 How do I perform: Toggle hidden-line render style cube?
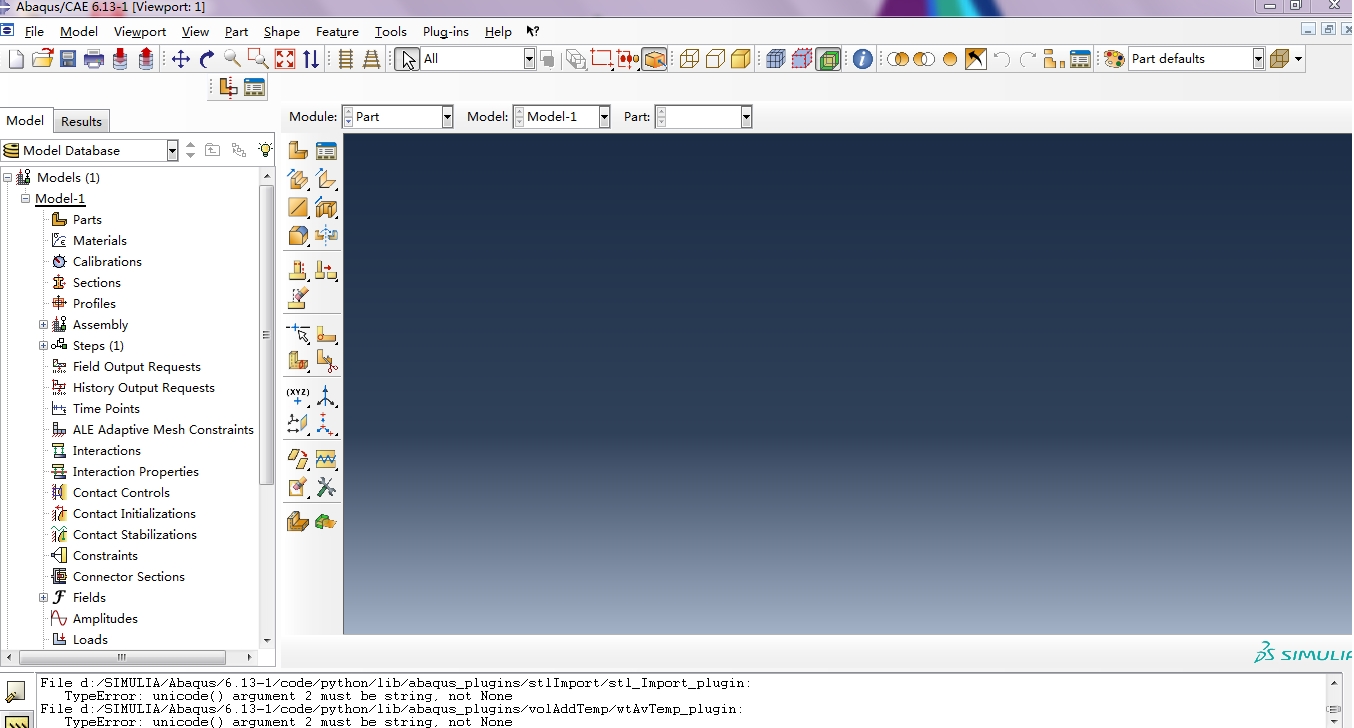pyautogui.click(x=715, y=59)
